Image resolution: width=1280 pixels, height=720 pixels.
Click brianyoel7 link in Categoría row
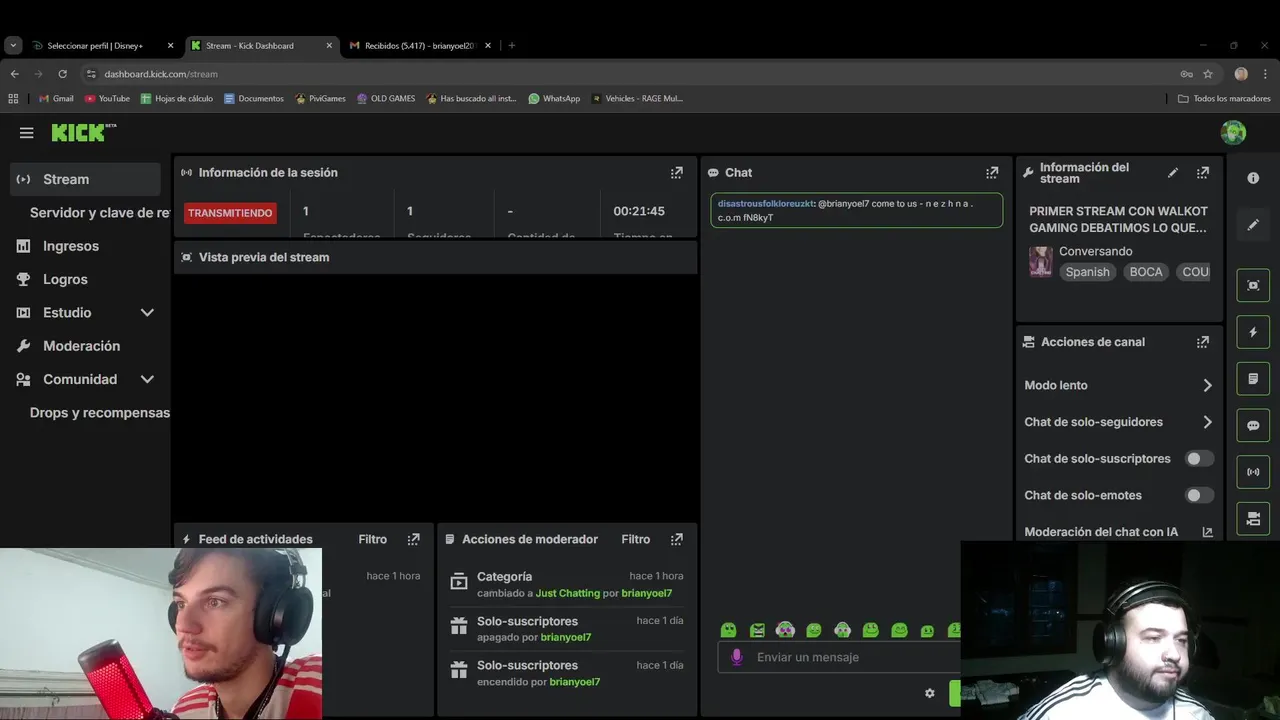pyautogui.click(x=646, y=593)
